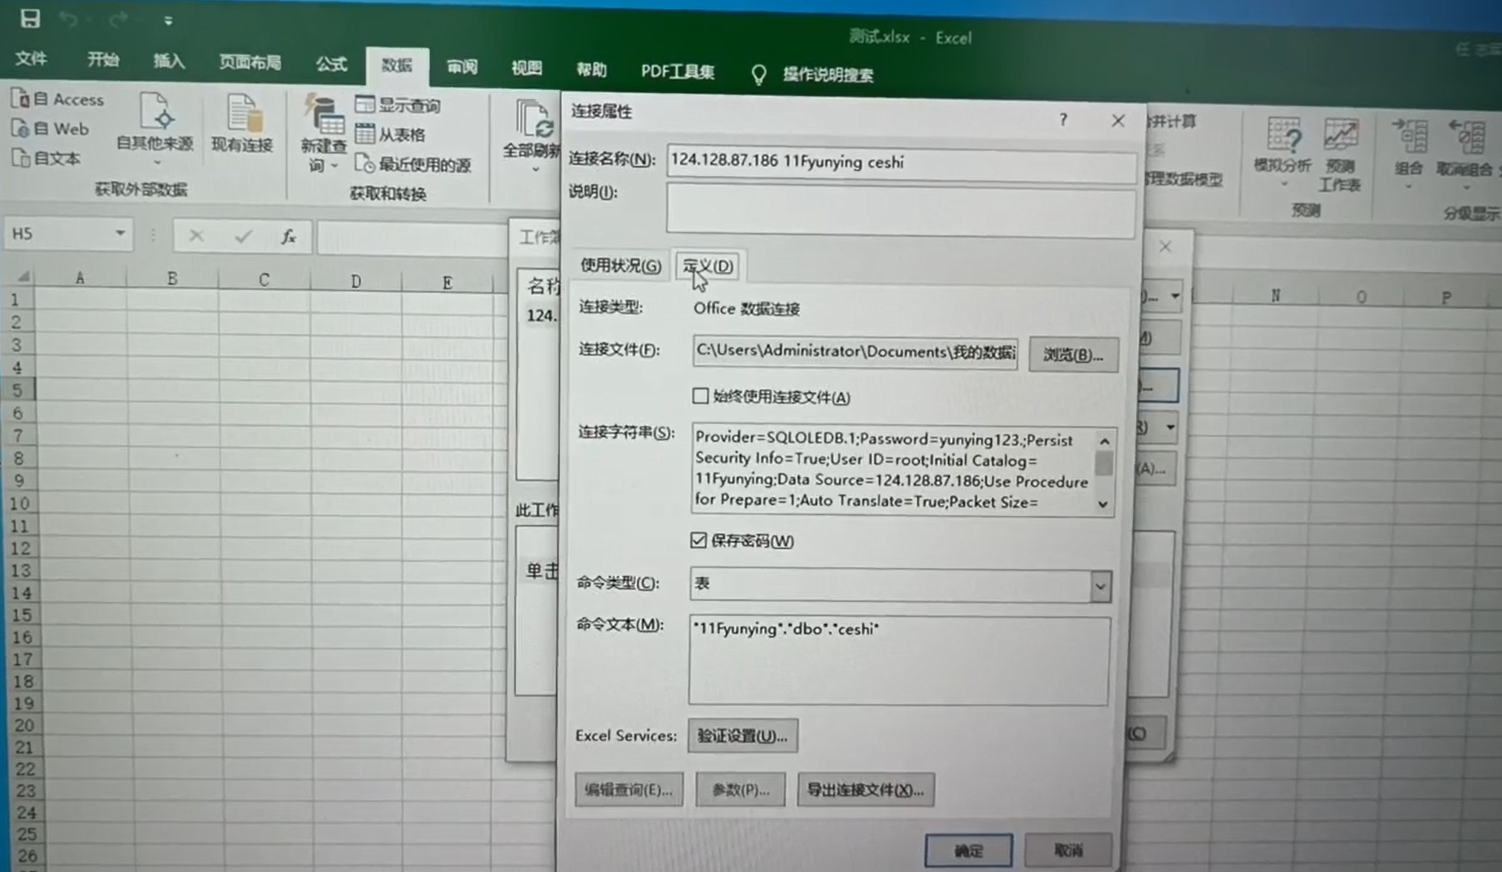1502x872 pixels.
Task: Open 自其他来源 data sources menu
Action: [155, 128]
